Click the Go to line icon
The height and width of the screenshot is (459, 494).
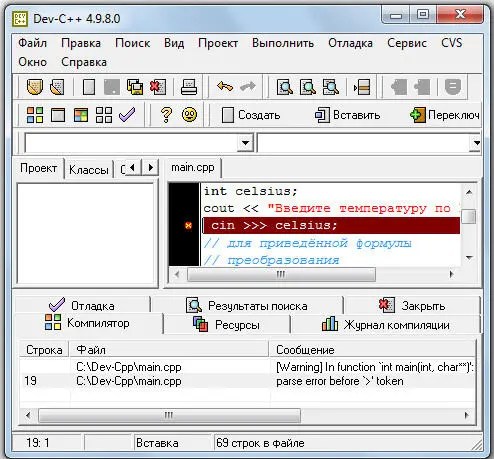[362, 87]
